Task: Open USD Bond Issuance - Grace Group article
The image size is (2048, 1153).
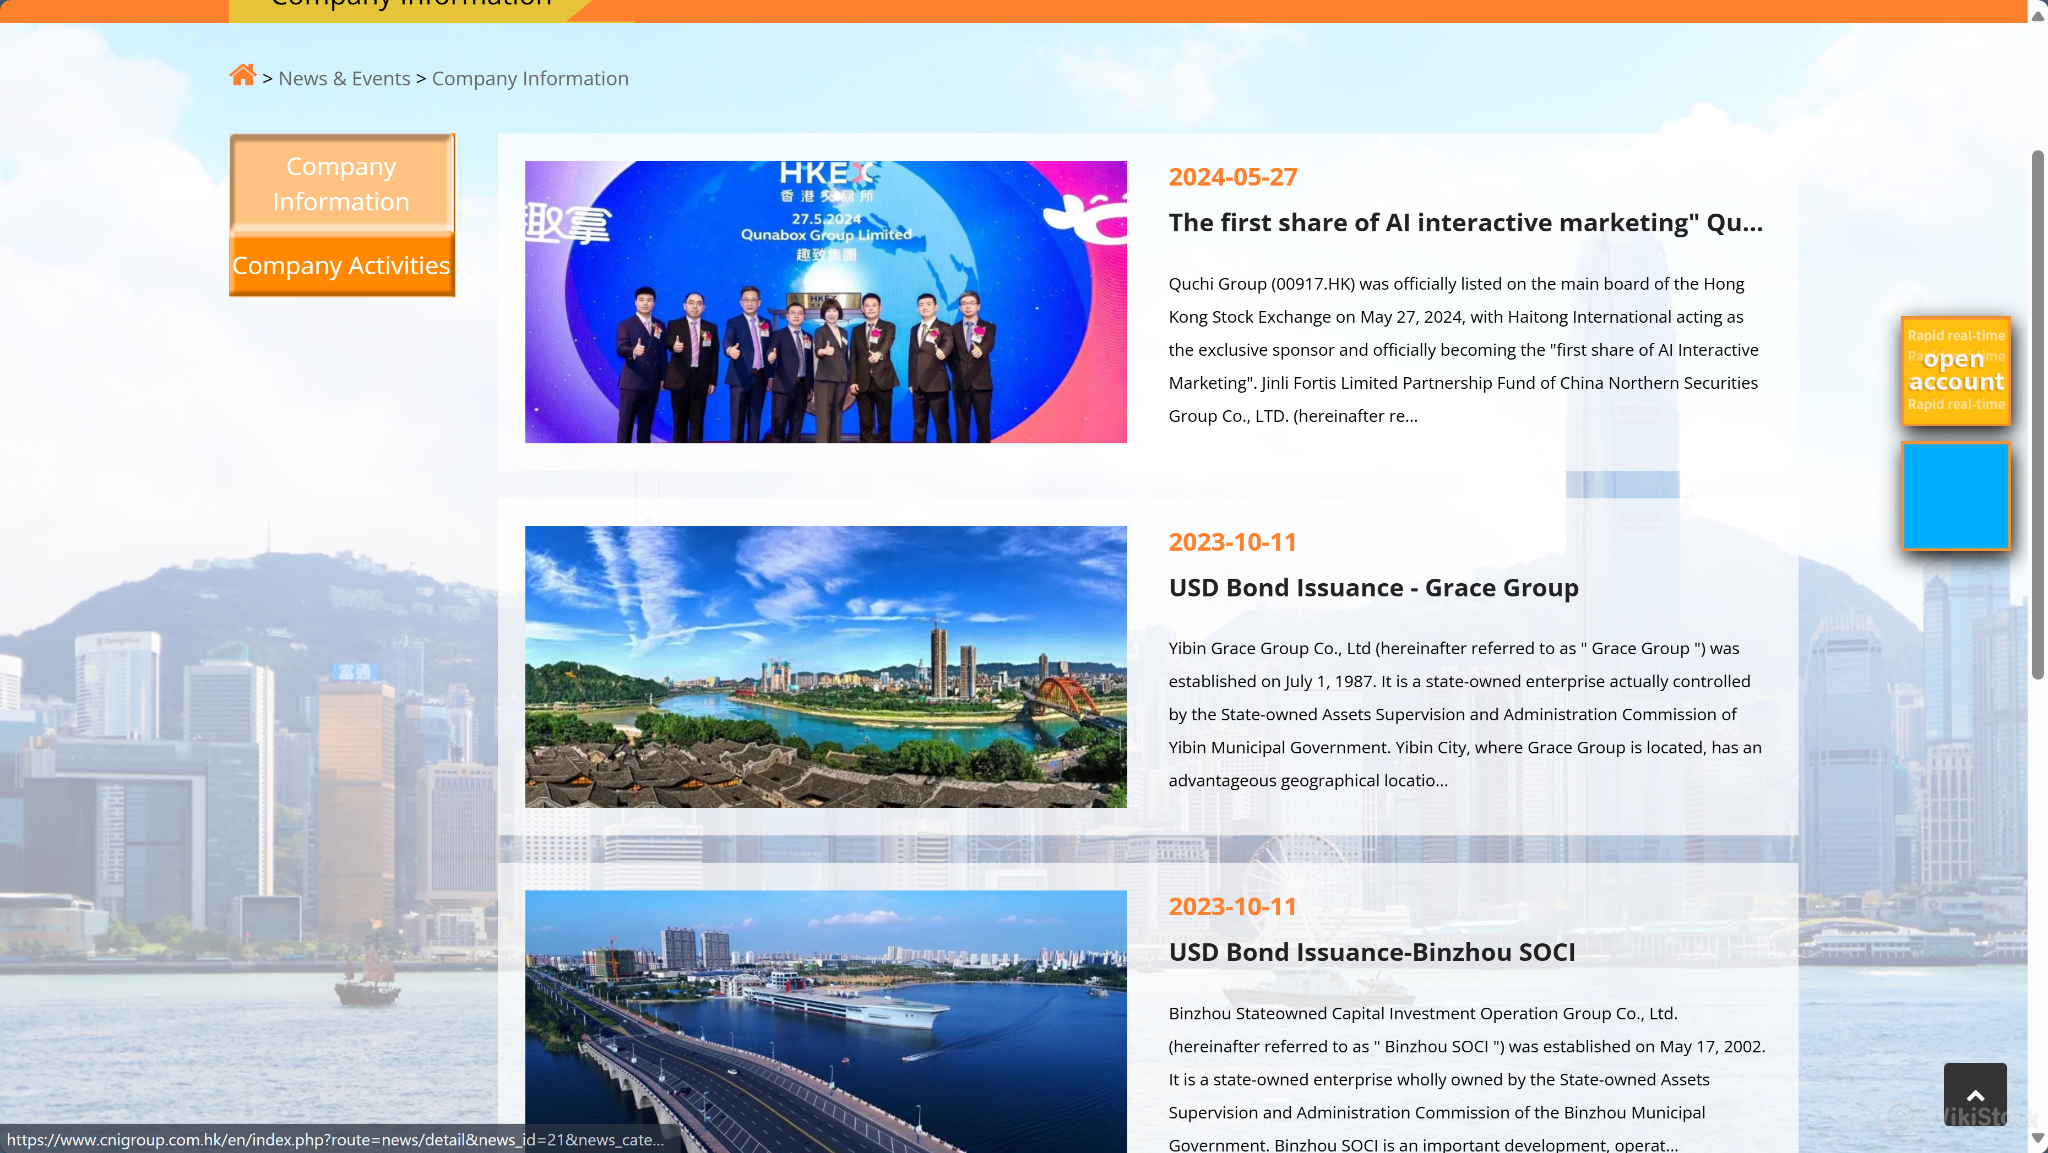Action: pos(1373,588)
